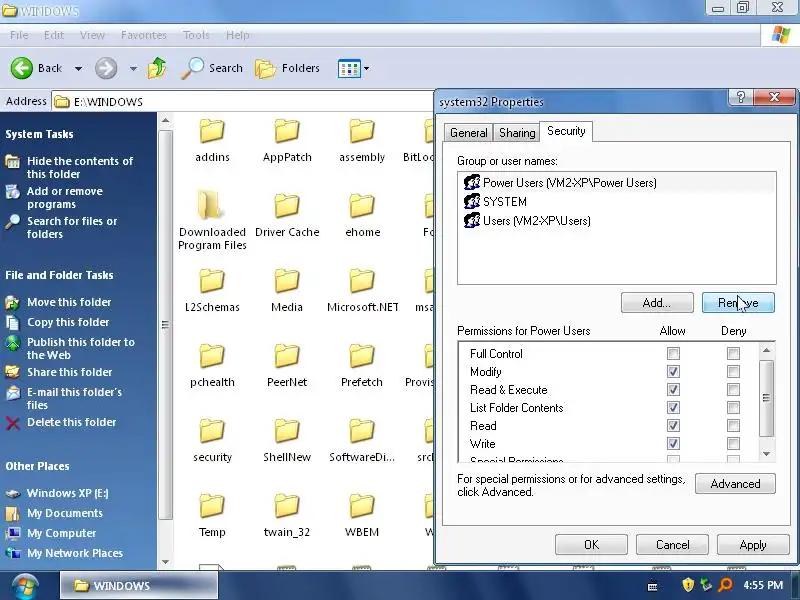Open the Edit menu
This screenshot has width=800, height=600.
54,35
